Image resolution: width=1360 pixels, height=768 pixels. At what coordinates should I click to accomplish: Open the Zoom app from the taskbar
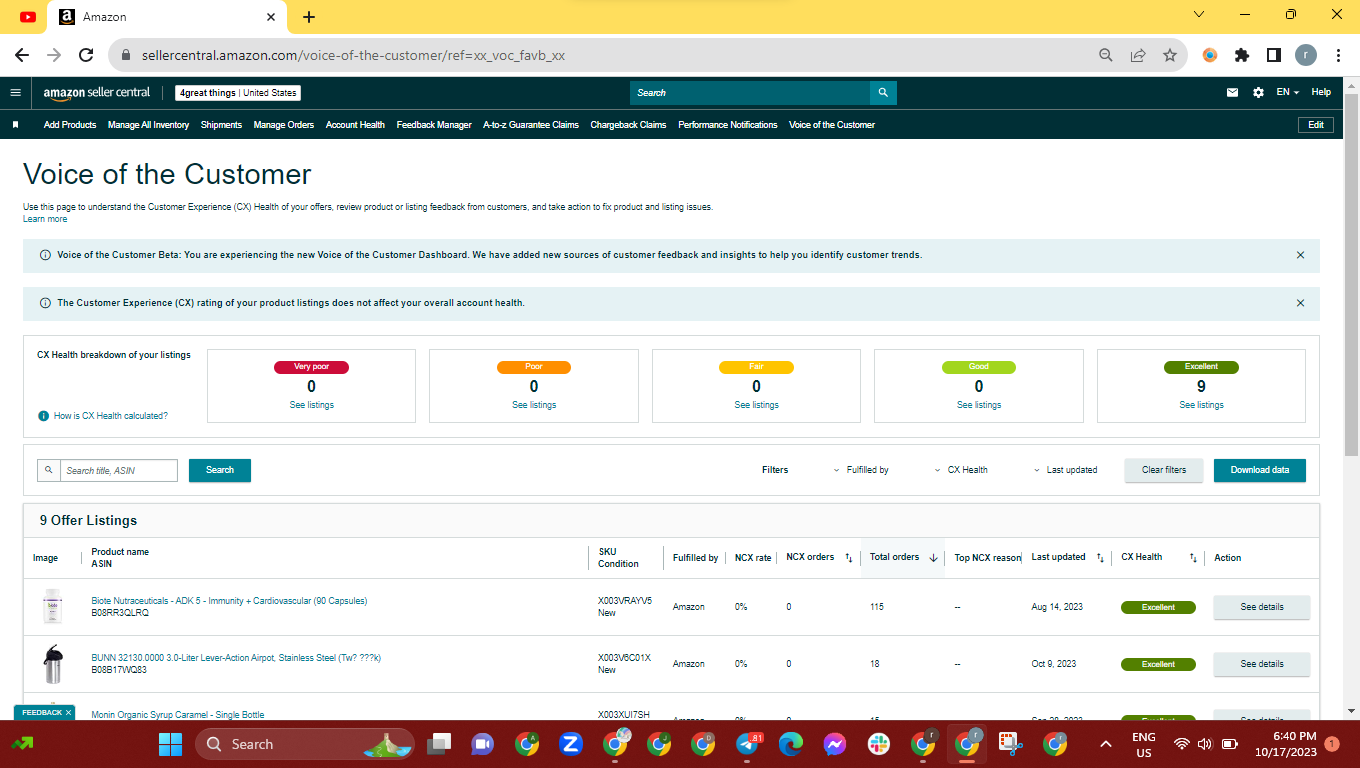(x=571, y=744)
